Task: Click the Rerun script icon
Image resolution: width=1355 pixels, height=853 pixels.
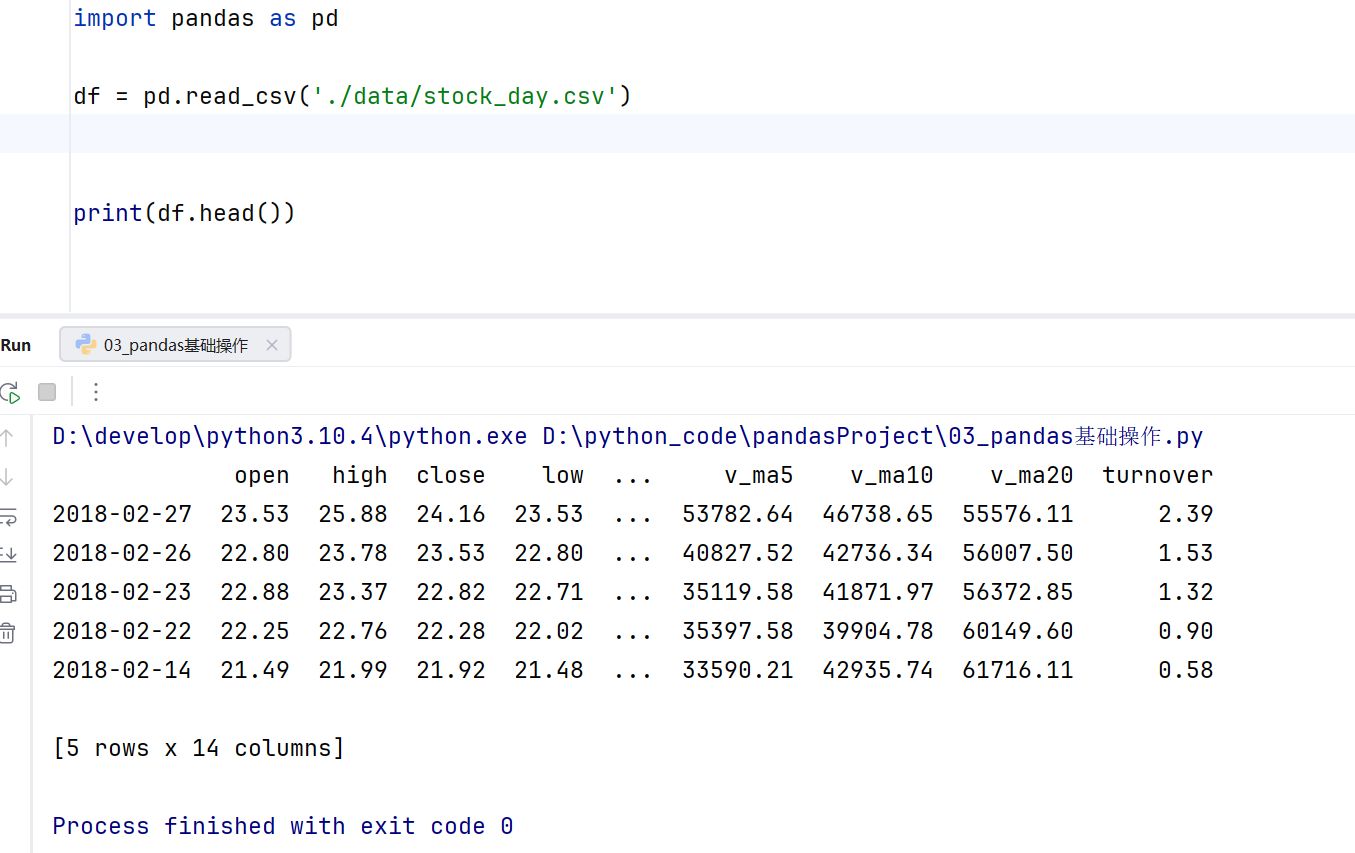Action: 9,392
